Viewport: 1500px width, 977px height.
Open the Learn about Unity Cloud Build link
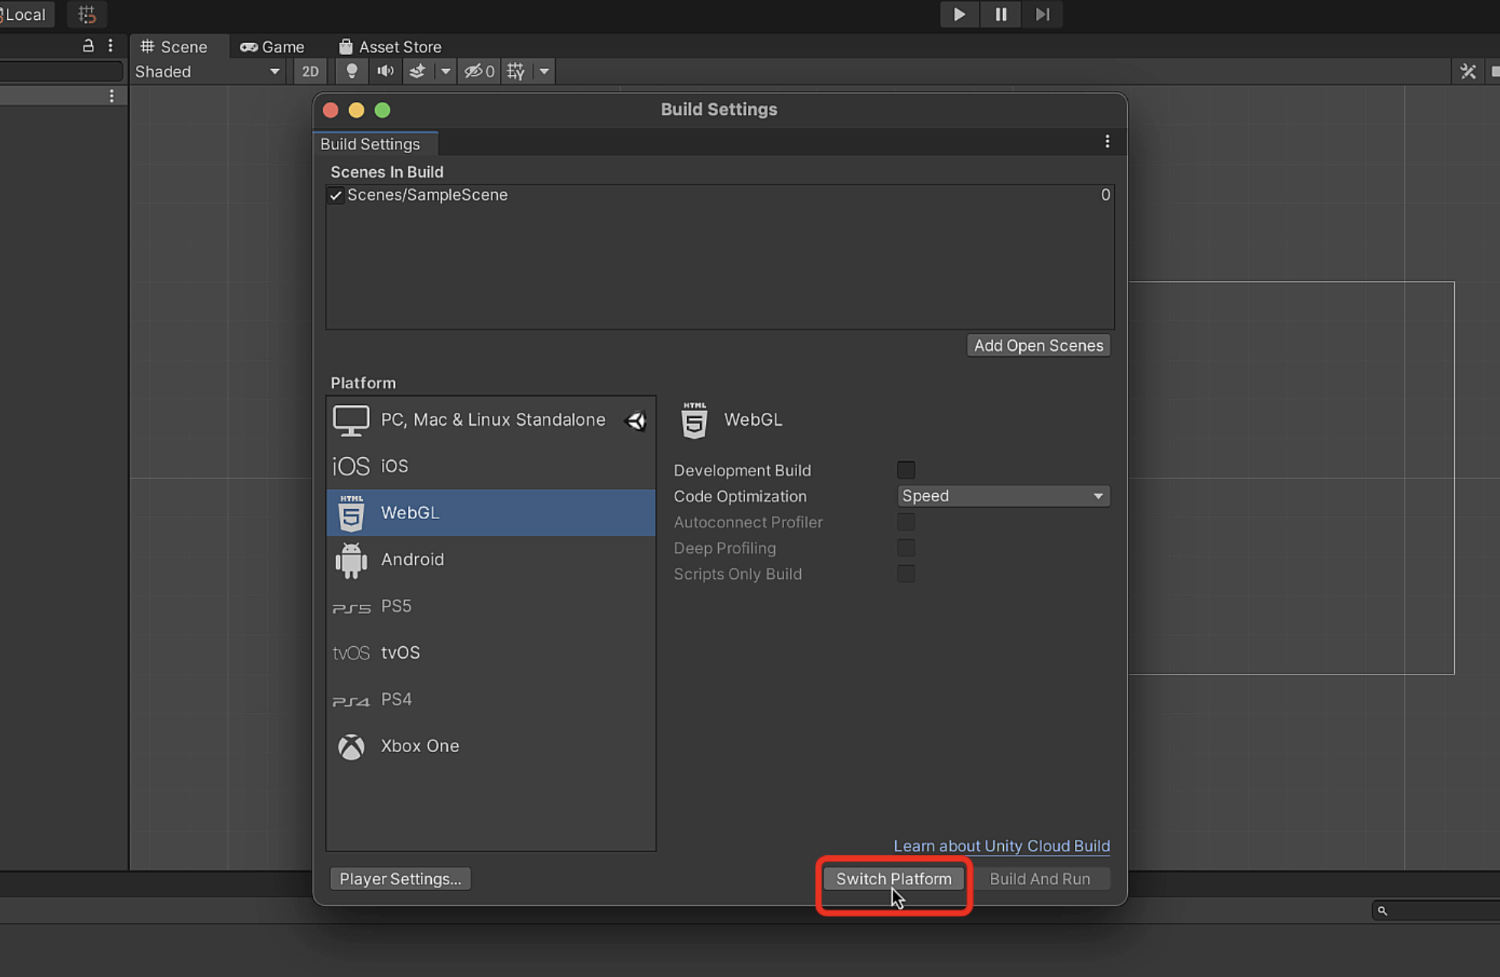(1002, 846)
